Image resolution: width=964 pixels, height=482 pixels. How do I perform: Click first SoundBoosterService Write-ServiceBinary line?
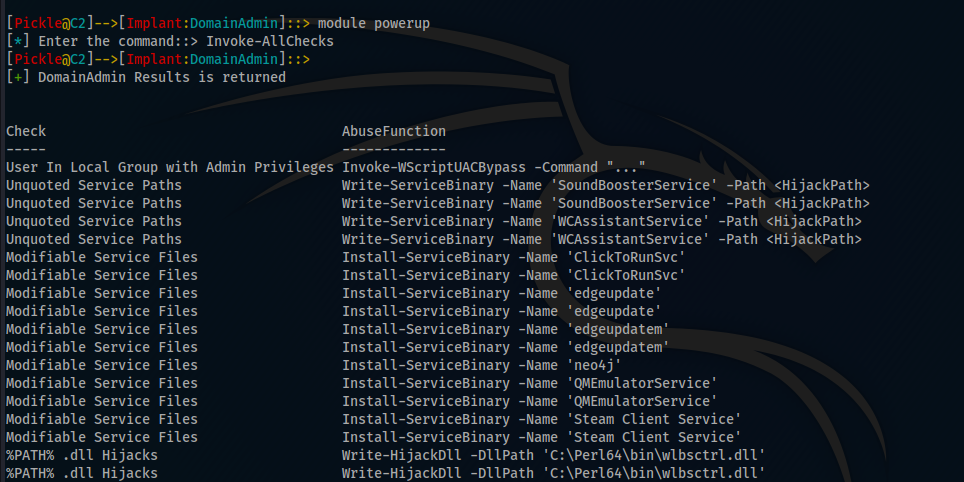click(x=606, y=185)
